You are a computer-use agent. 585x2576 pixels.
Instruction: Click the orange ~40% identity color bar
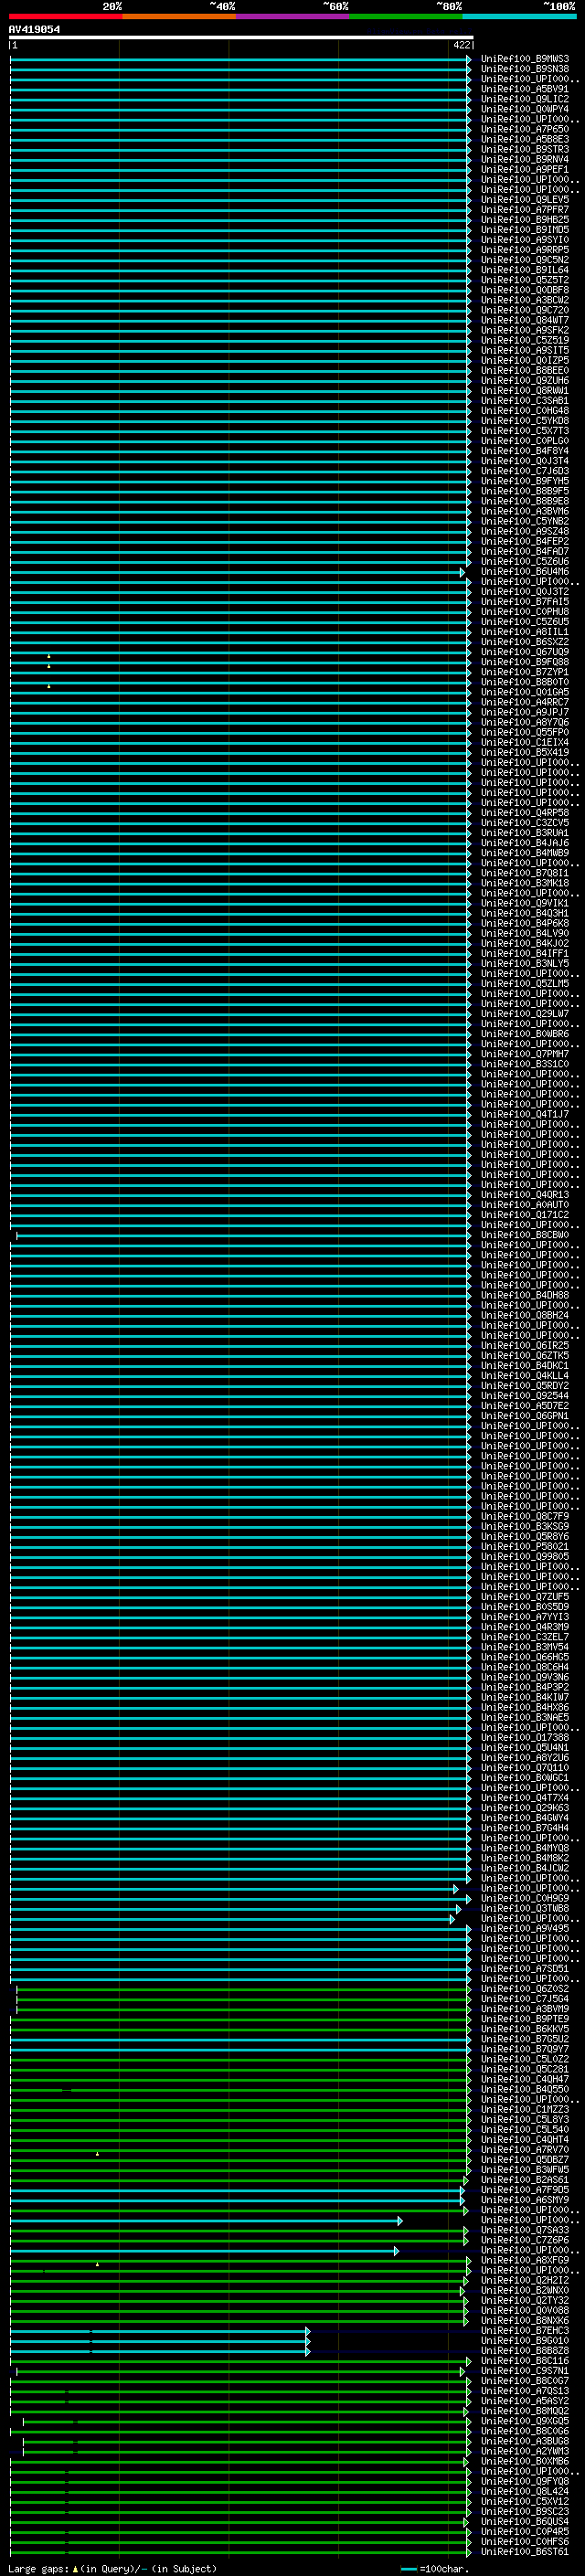point(179,16)
